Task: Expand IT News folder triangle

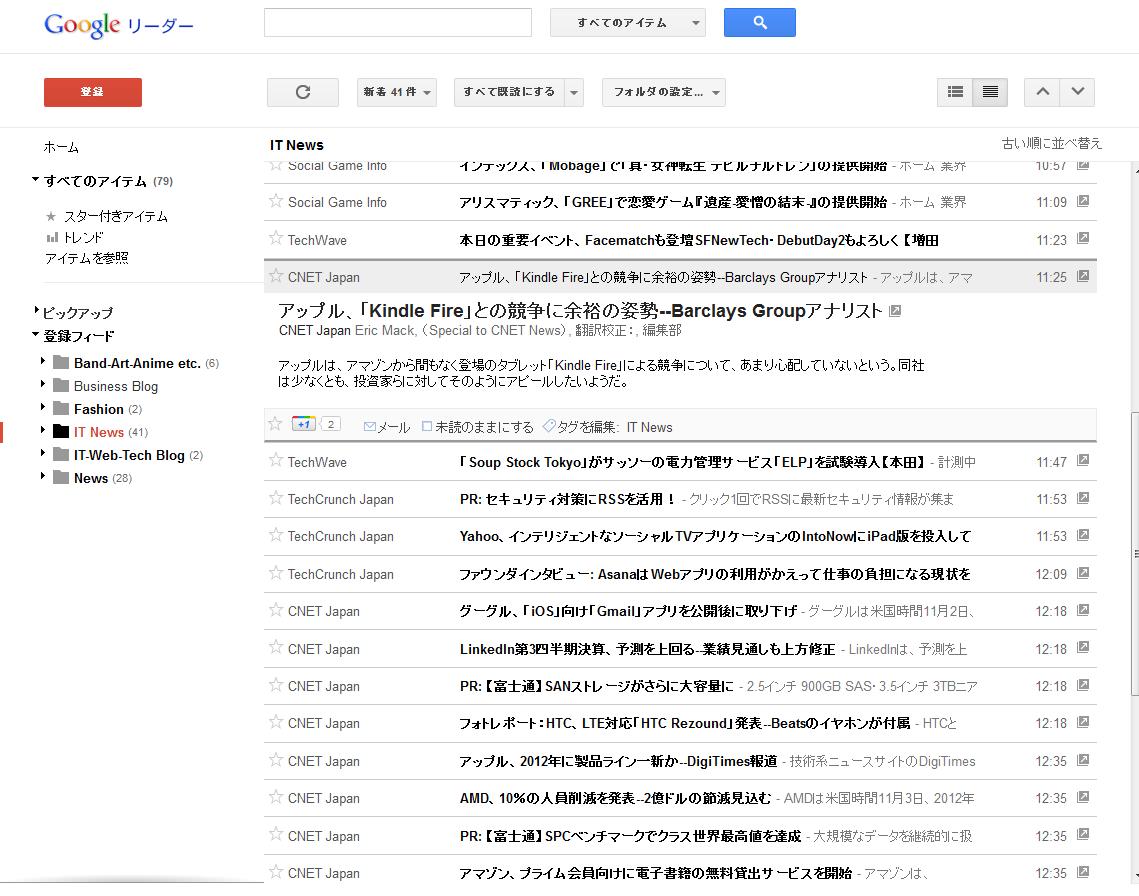Action: coord(43,430)
